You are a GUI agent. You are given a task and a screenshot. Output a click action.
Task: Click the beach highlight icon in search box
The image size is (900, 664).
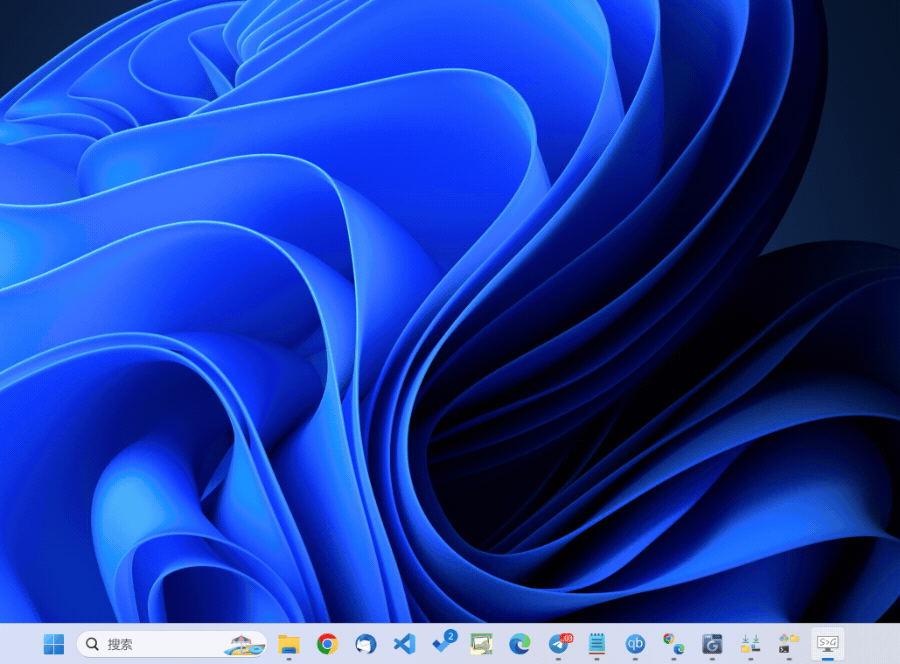[x=245, y=644]
